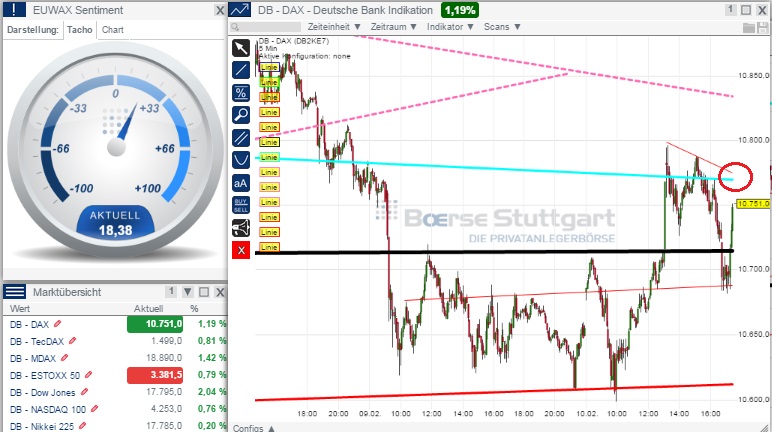
Task: Click the floppy disk save icon
Action: pos(762,27)
